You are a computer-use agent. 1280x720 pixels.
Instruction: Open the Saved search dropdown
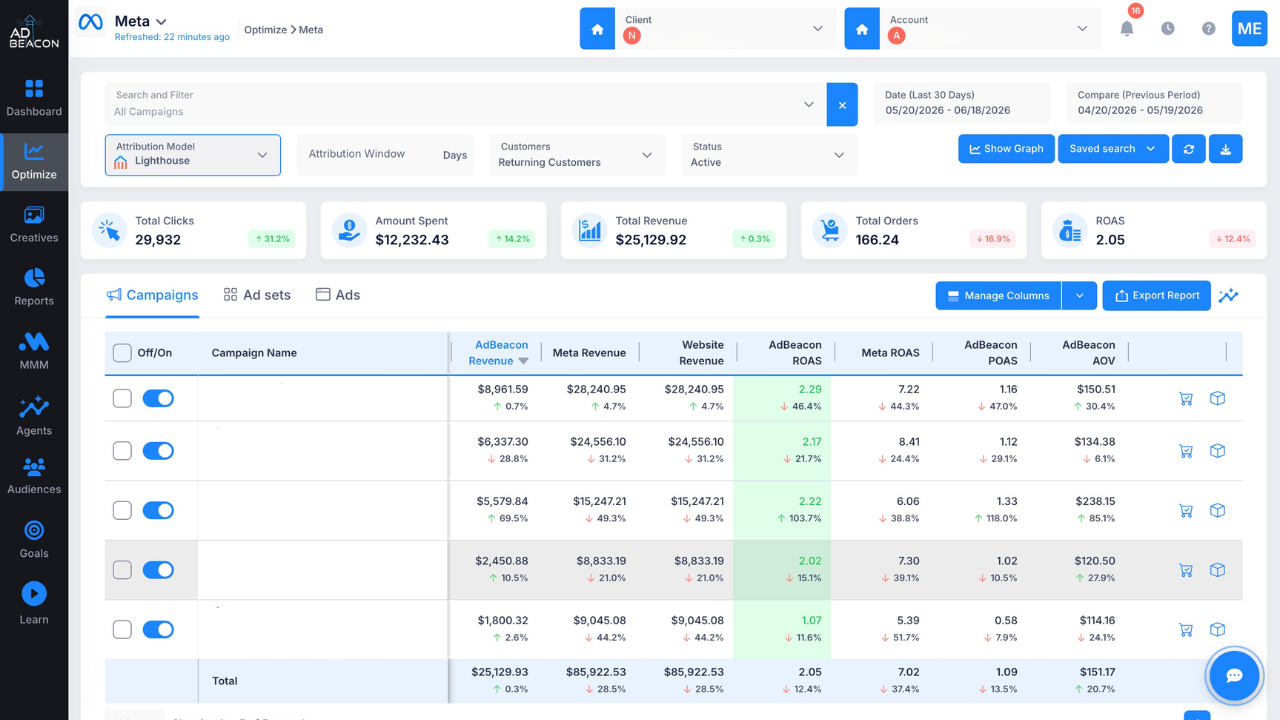[1113, 149]
